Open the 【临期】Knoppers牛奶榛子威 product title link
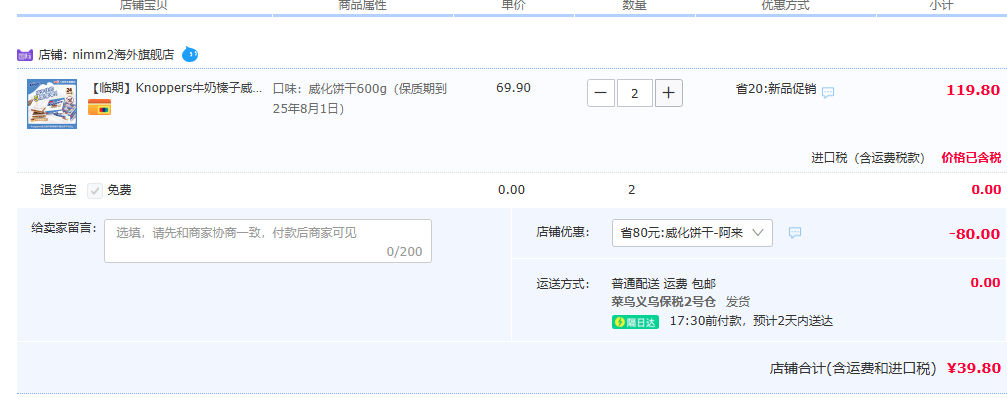This screenshot has width=1007, height=398. [175, 89]
